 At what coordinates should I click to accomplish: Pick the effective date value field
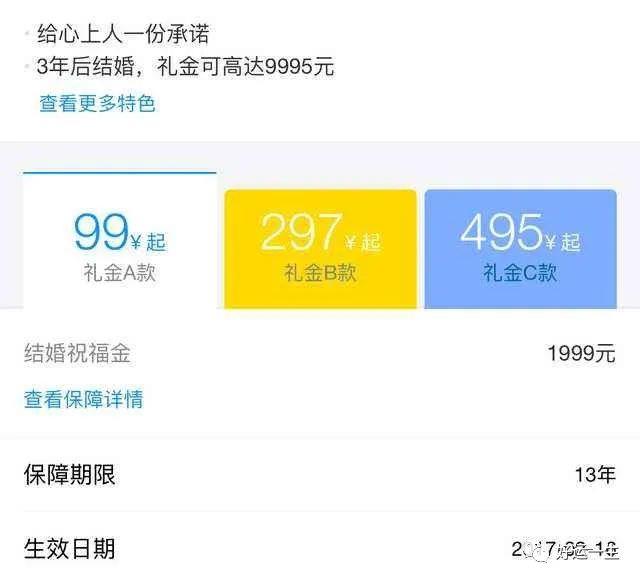point(565,549)
